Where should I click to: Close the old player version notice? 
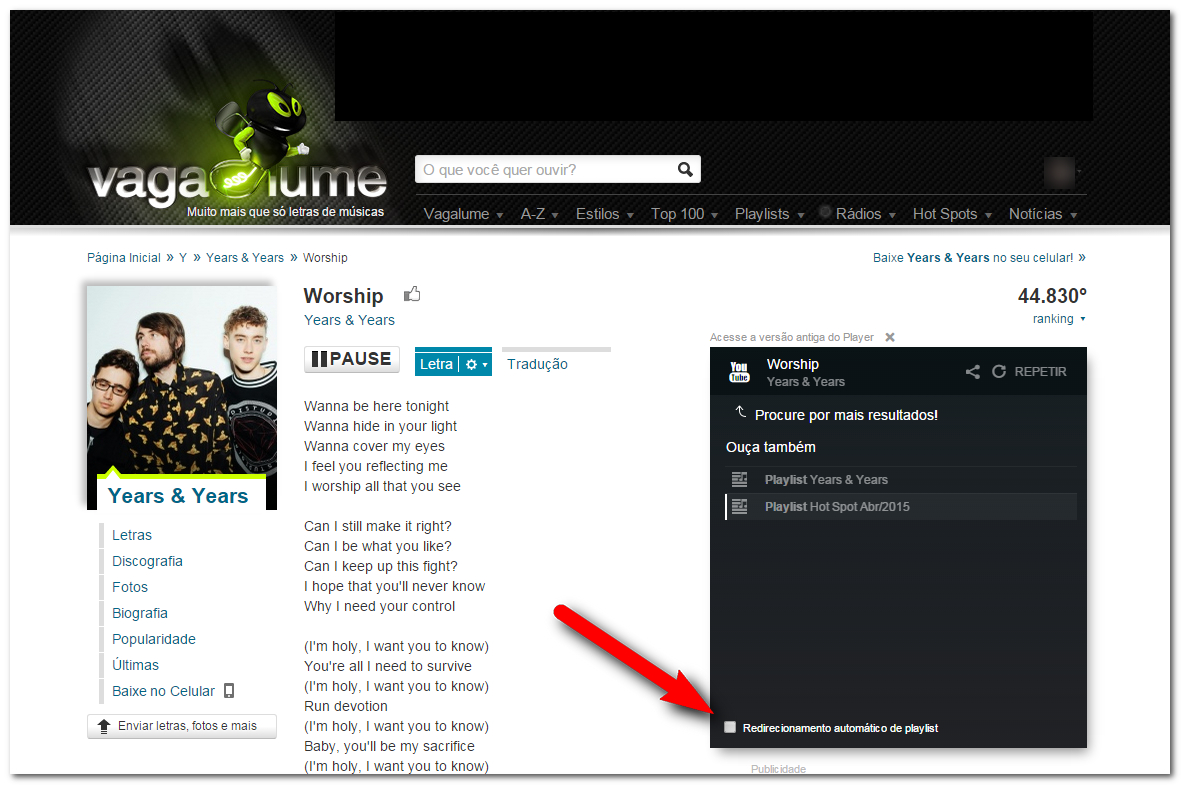pyautogui.click(x=890, y=337)
